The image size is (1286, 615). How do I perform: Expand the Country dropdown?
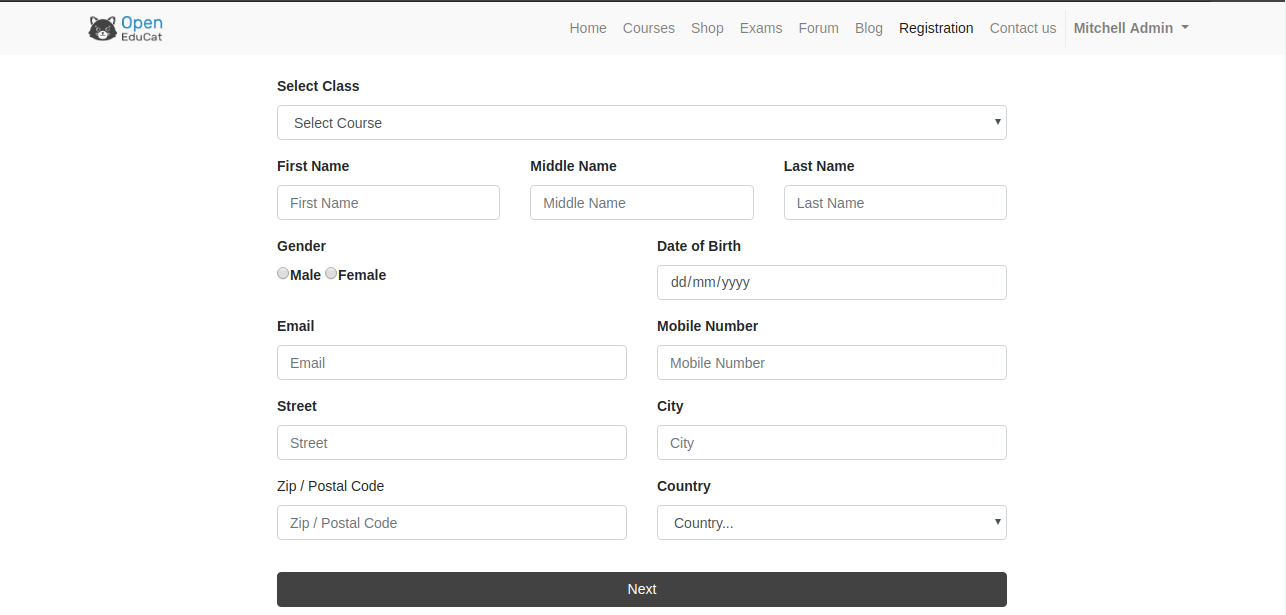[x=831, y=522]
